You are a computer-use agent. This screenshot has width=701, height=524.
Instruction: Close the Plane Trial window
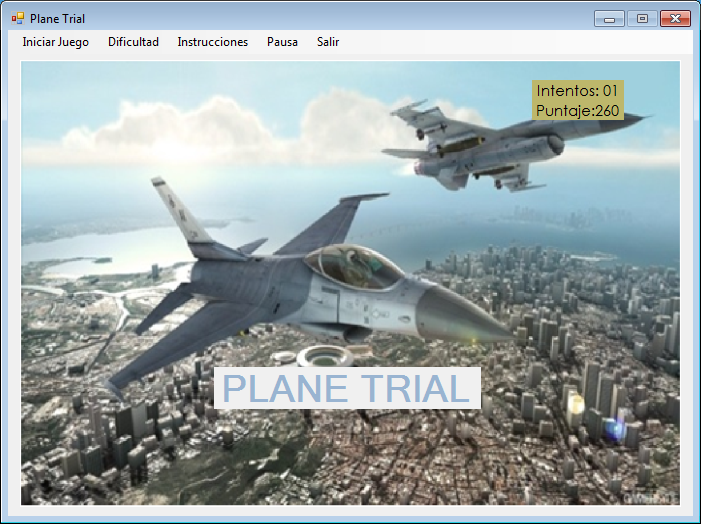[675, 19]
